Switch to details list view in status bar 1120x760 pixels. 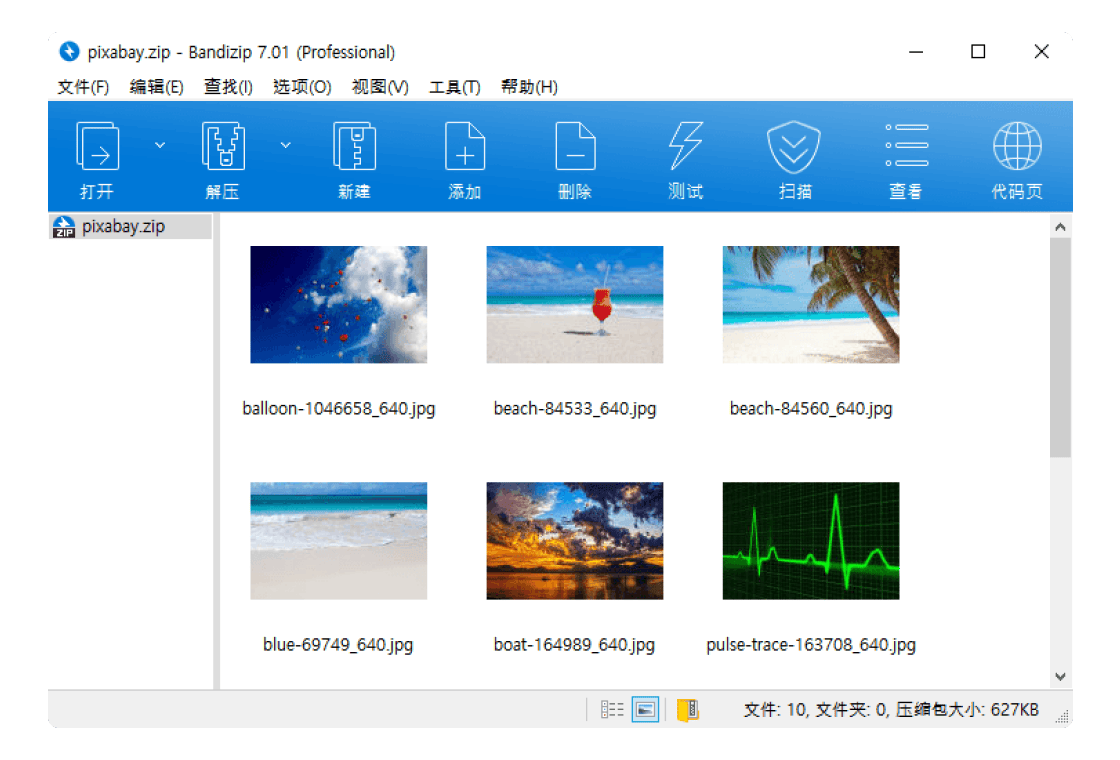[612, 710]
